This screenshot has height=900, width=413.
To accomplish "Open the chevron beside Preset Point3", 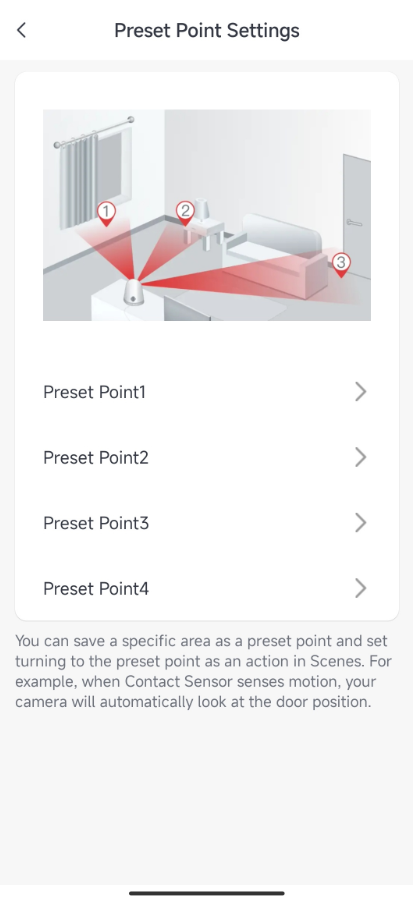I will pyautogui.click(x=360, y=523).
